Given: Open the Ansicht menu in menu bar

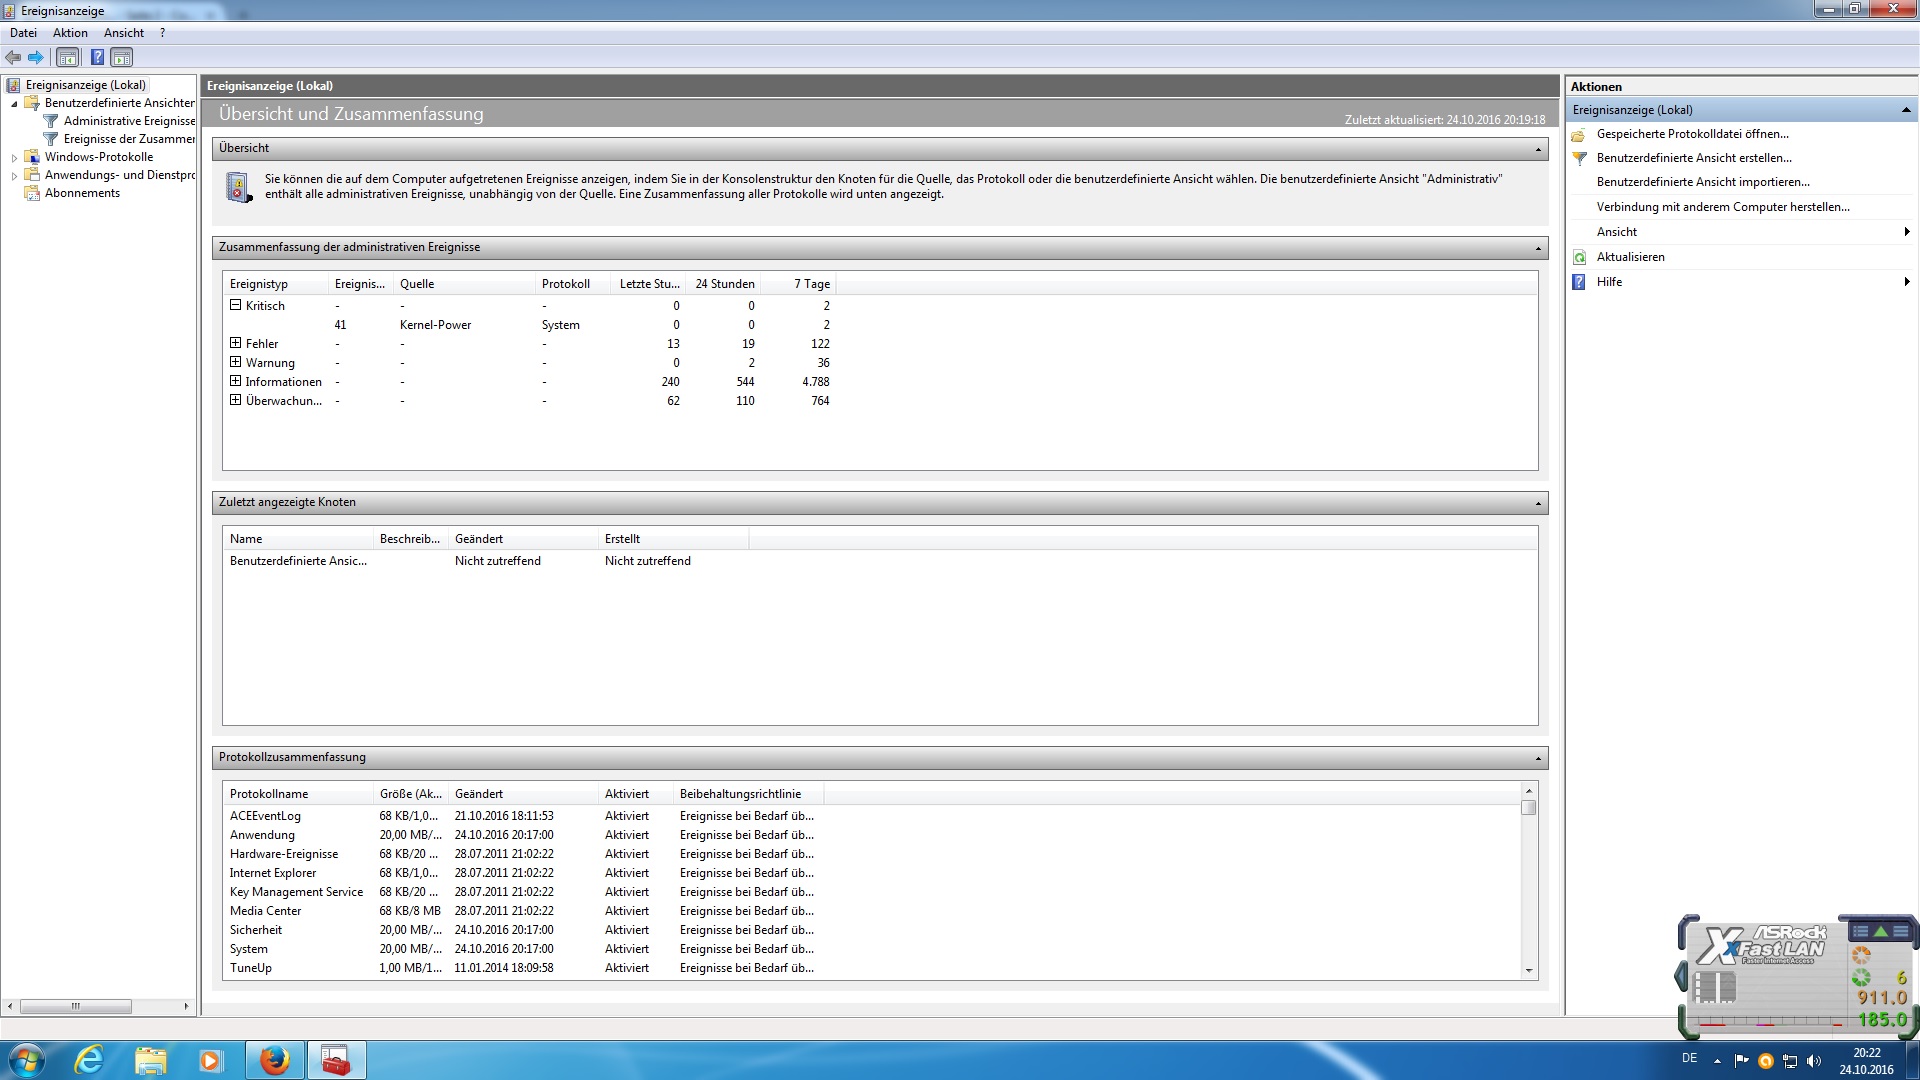Looking at the screenshot, I should (124, 33).
